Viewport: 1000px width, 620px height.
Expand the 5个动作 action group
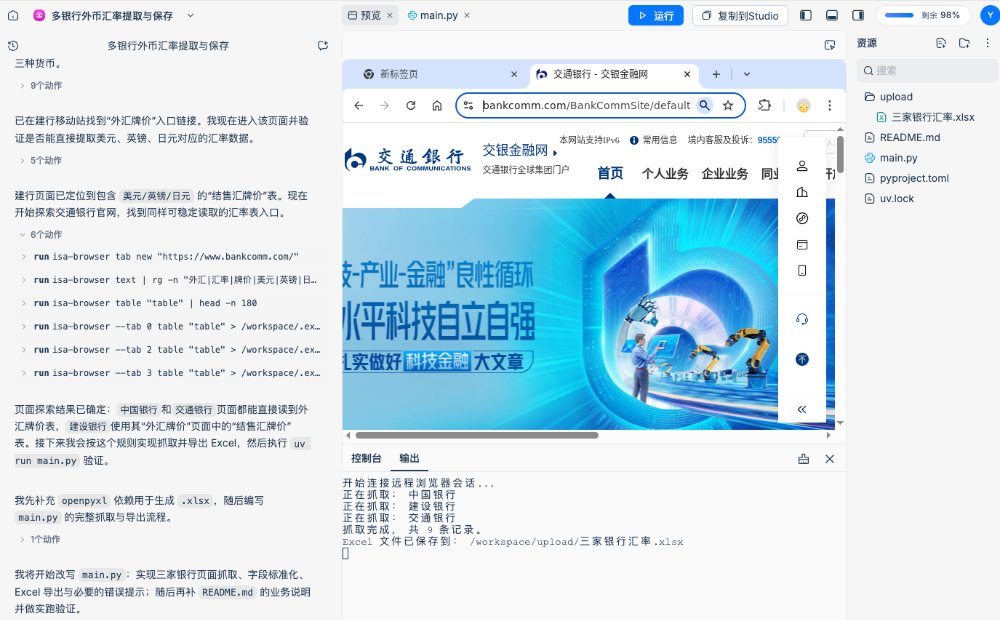point(41,160)
